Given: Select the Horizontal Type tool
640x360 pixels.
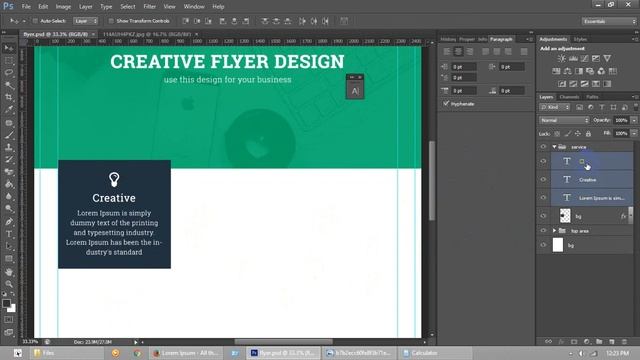Looking at the screenshot, I should coord(9,234).
